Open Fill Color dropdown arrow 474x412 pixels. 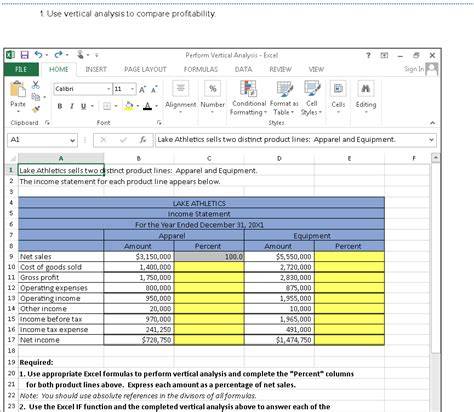137,106
